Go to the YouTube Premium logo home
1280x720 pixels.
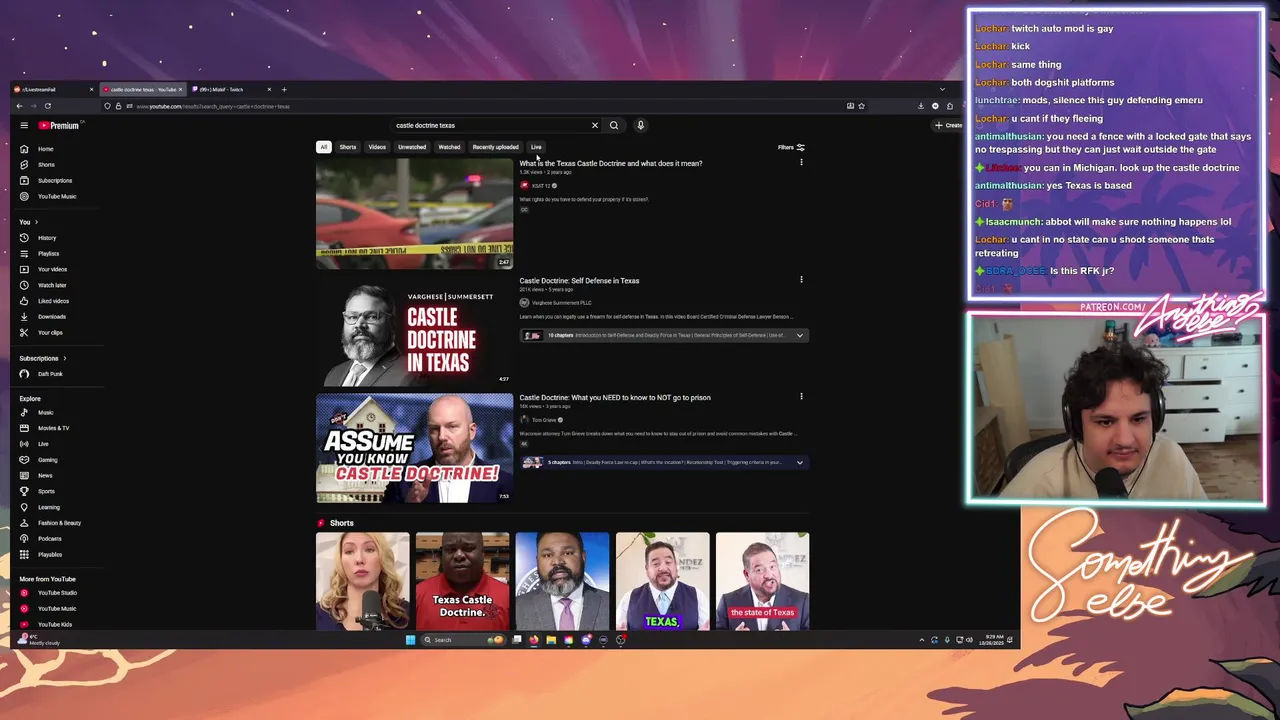click(59, 125)
